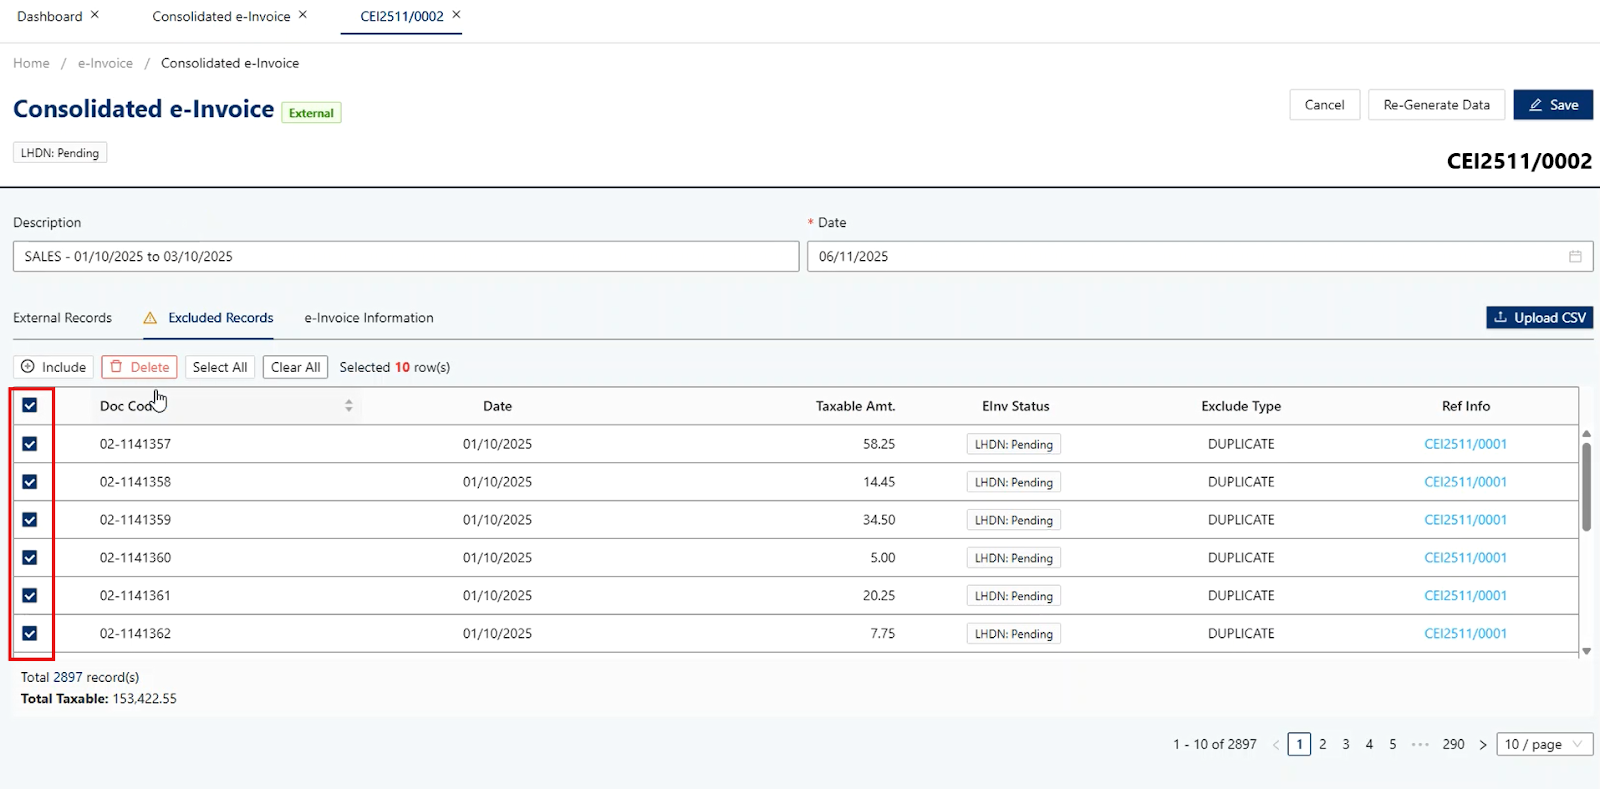Open the Date calendar picker icon
The width and height of the screenshot is (1600, 789).
[1575, 257]
